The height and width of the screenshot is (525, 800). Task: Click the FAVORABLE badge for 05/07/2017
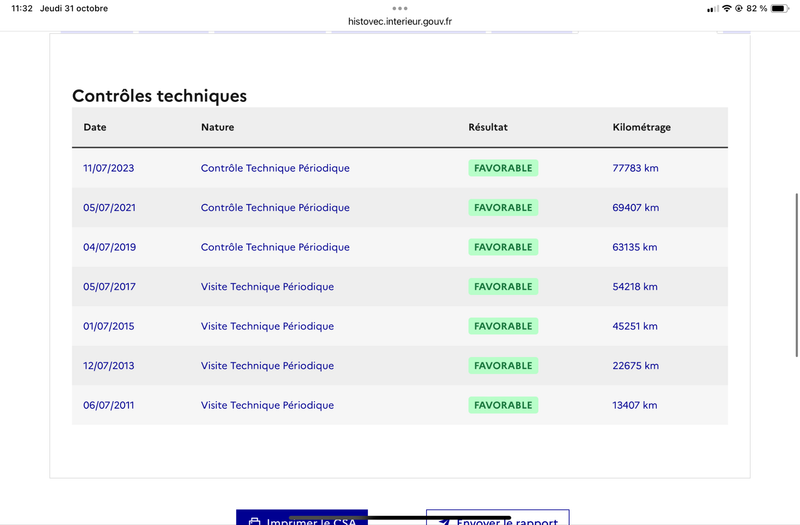(x=503, y=287)
